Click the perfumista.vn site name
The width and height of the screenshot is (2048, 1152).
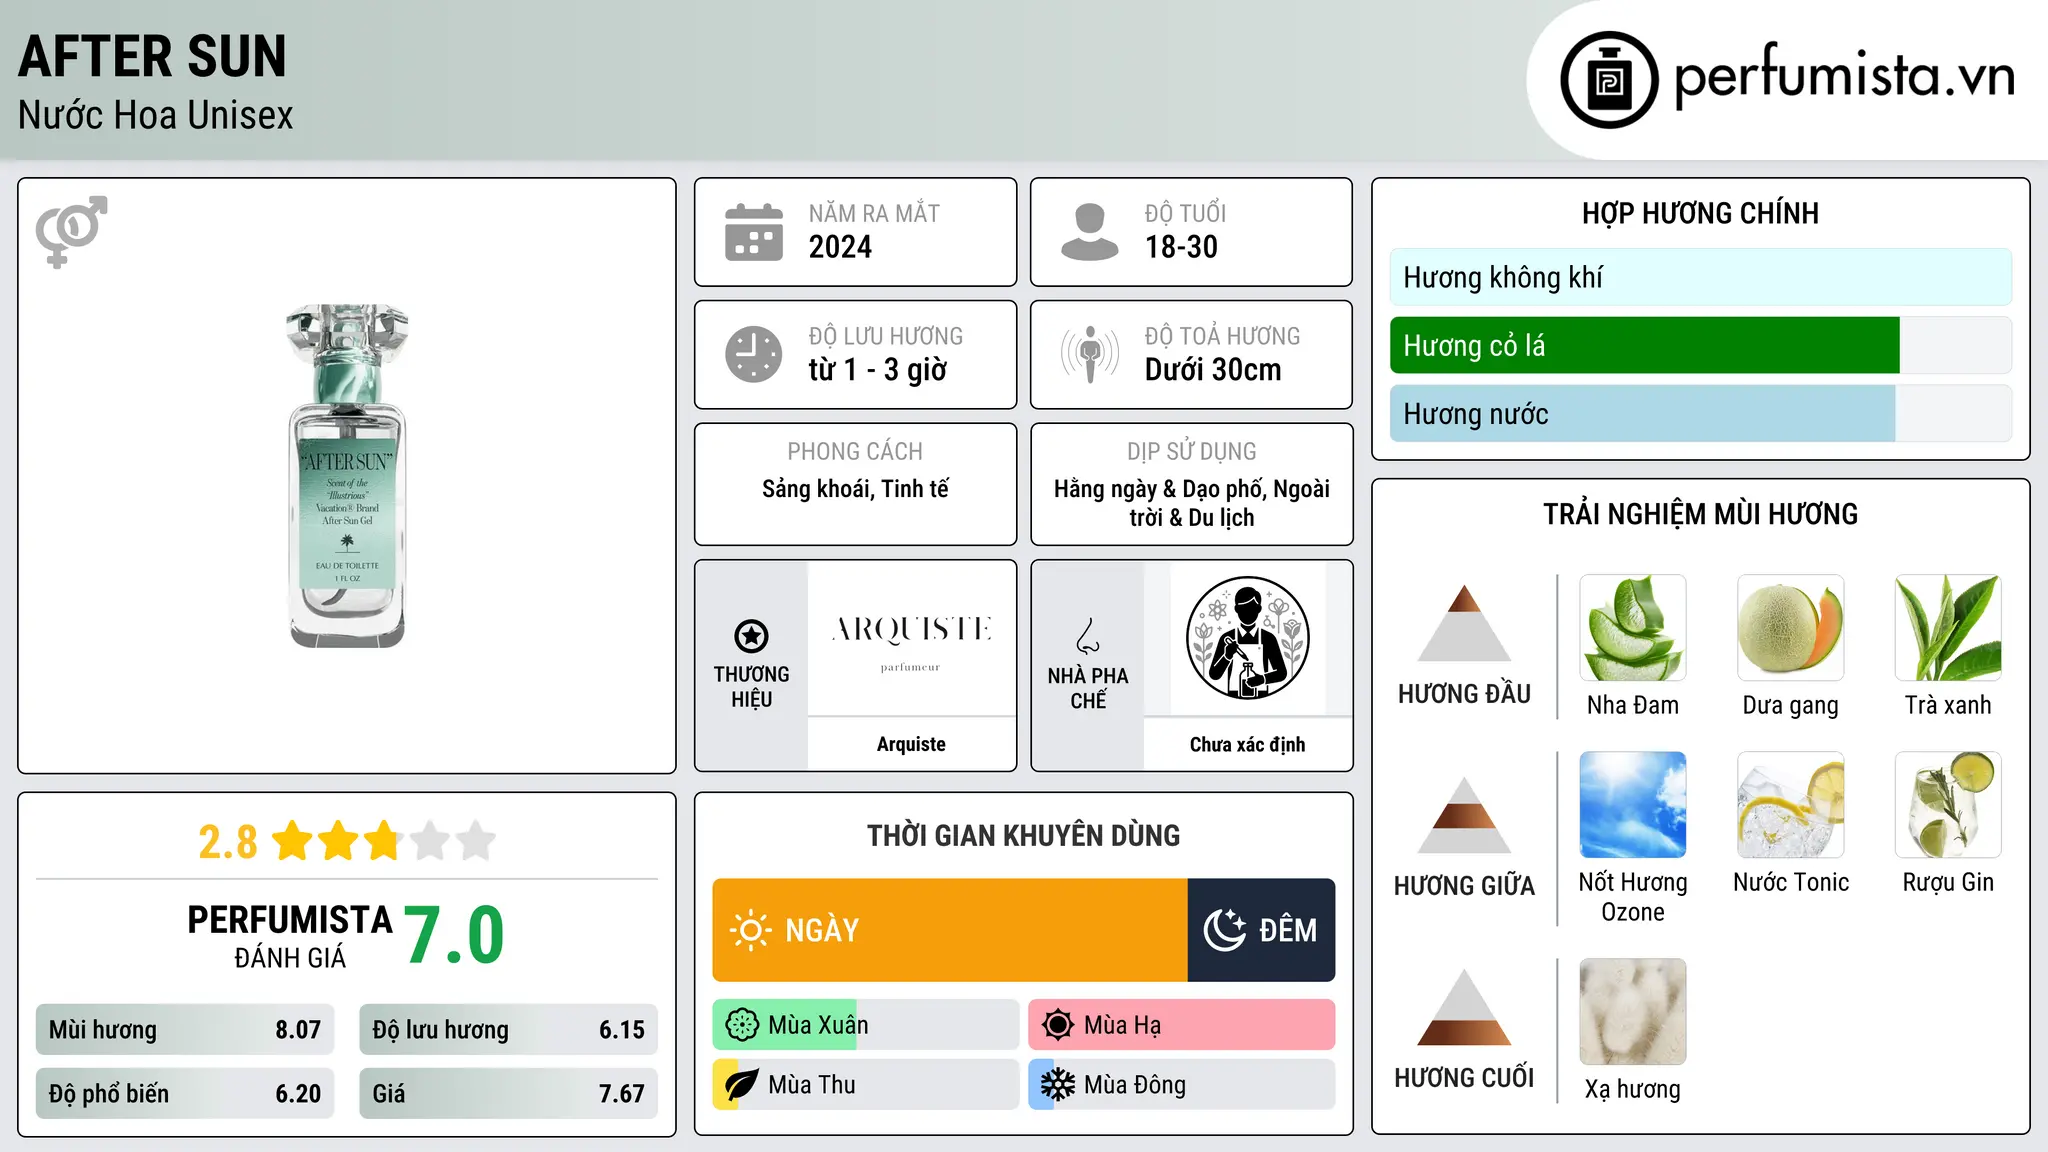tap(1845, 76)
